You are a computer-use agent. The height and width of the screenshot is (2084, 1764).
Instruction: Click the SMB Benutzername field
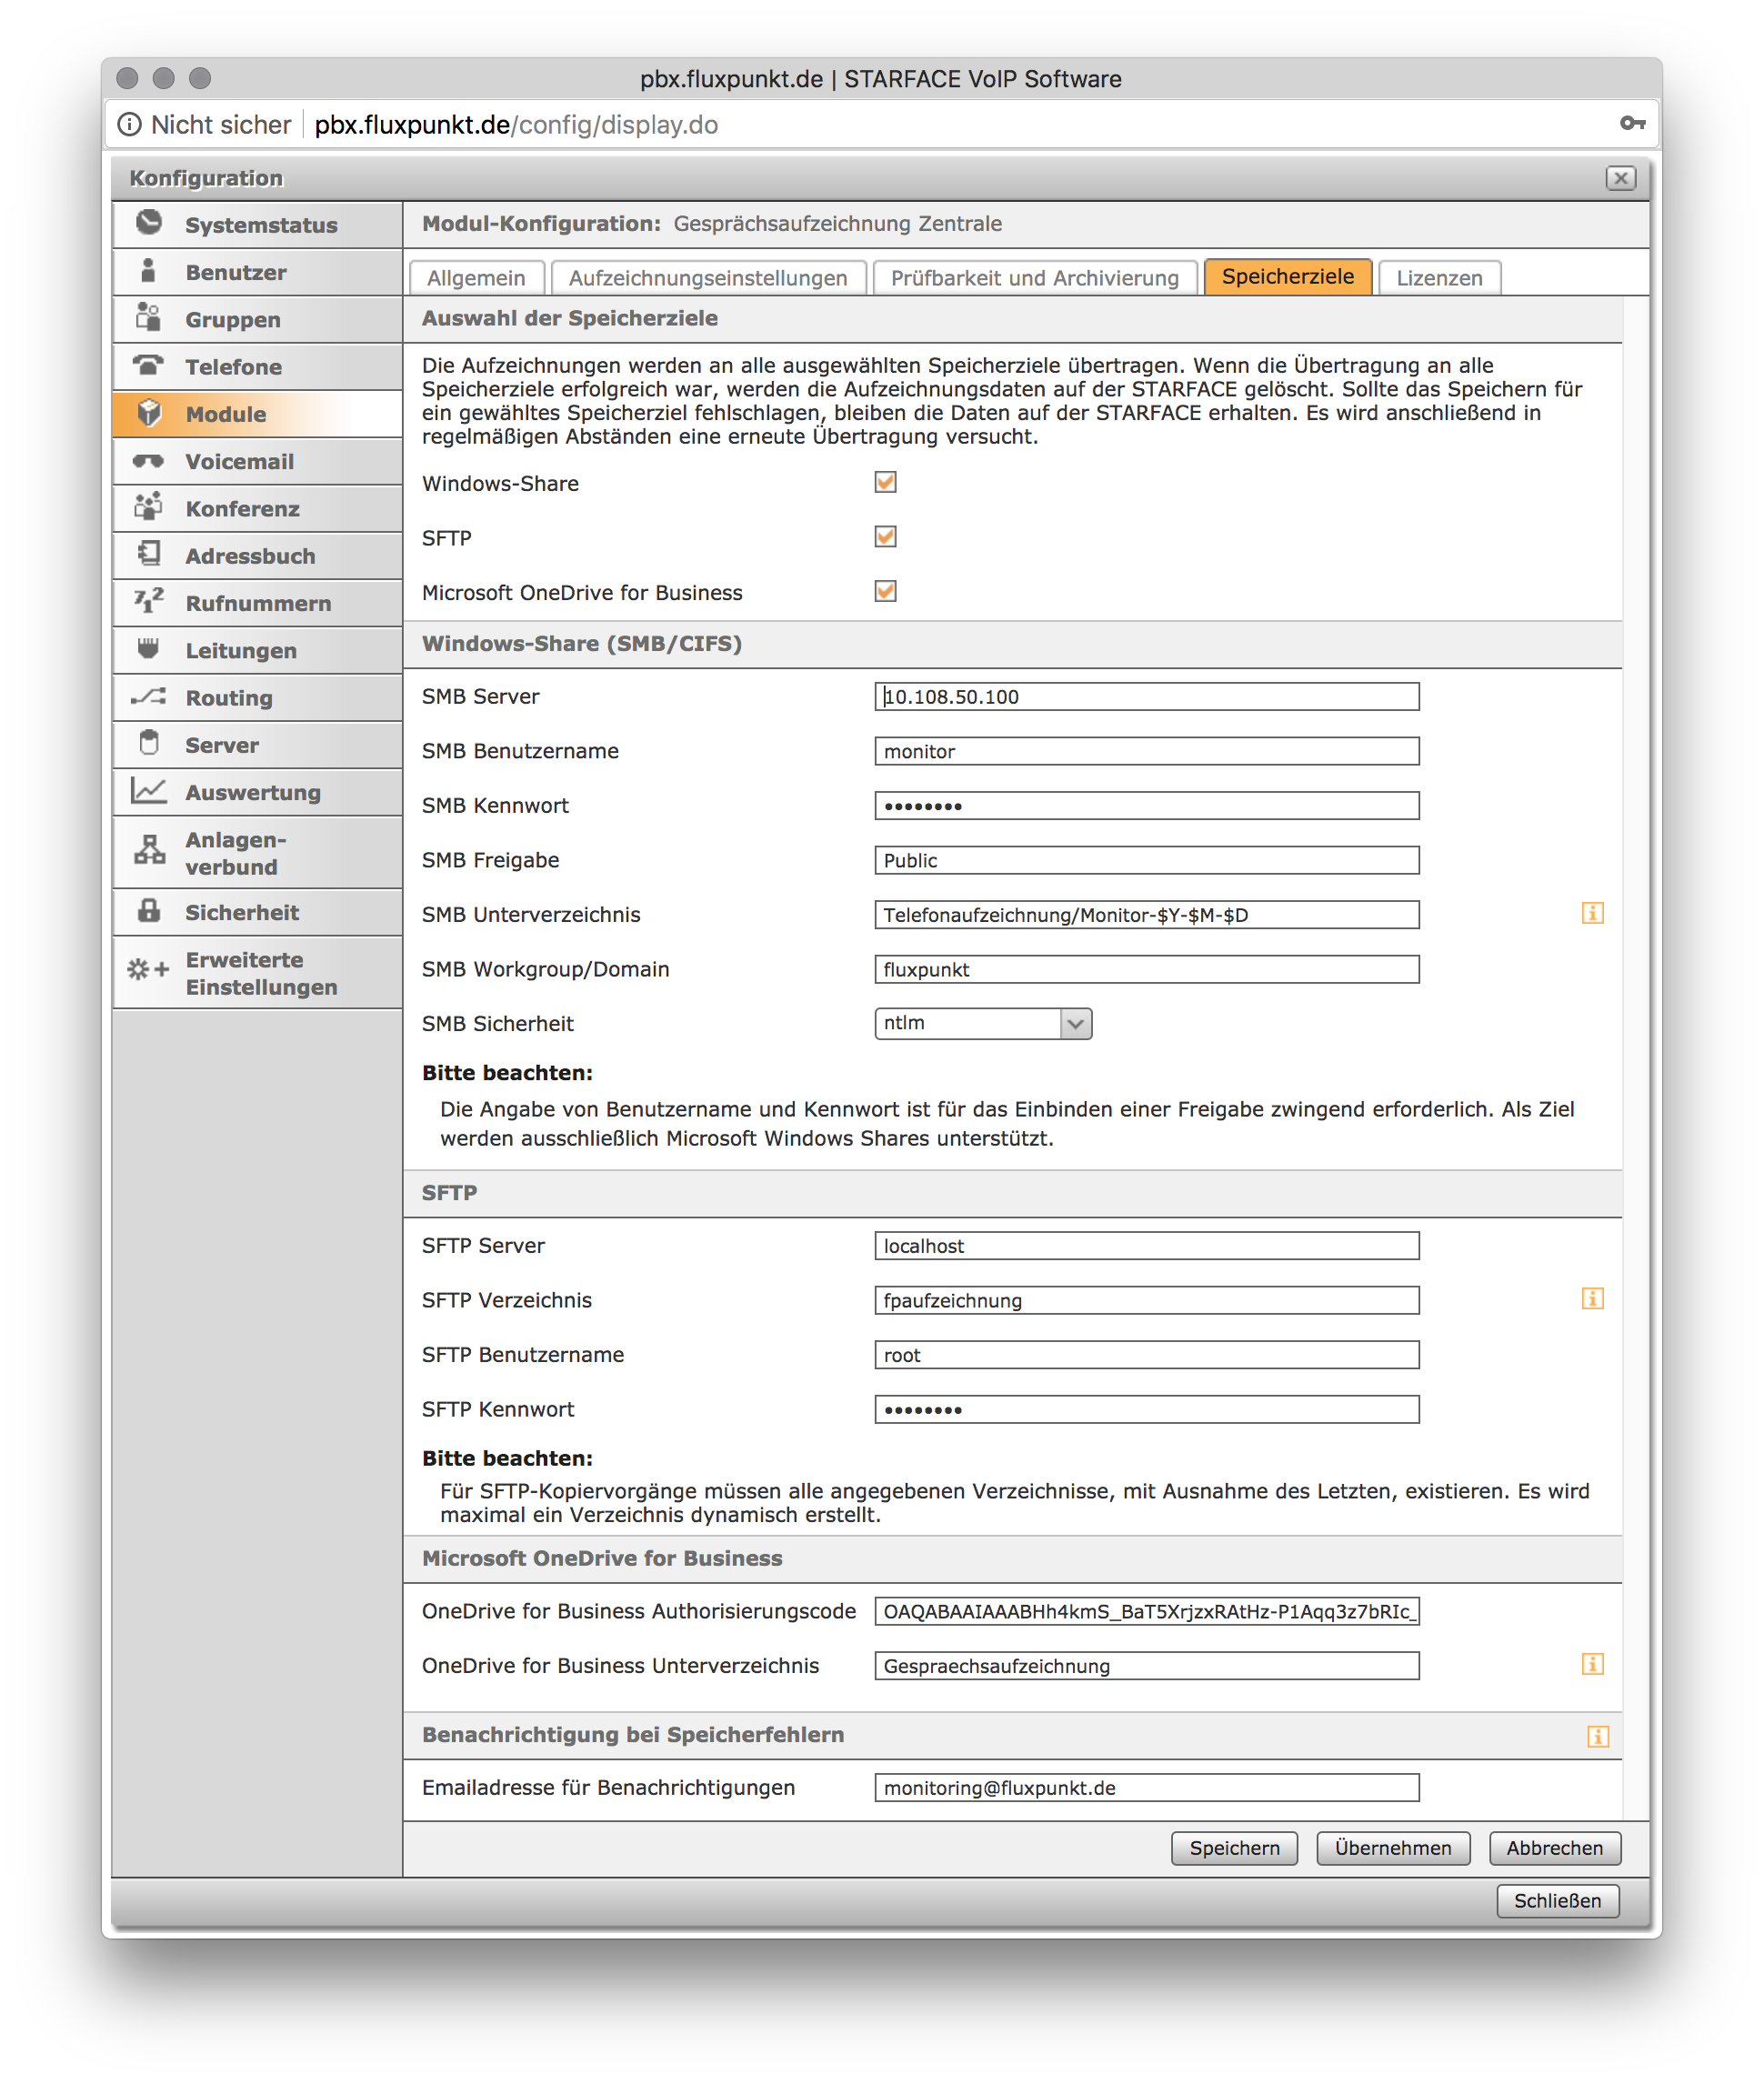point(1147,751)
